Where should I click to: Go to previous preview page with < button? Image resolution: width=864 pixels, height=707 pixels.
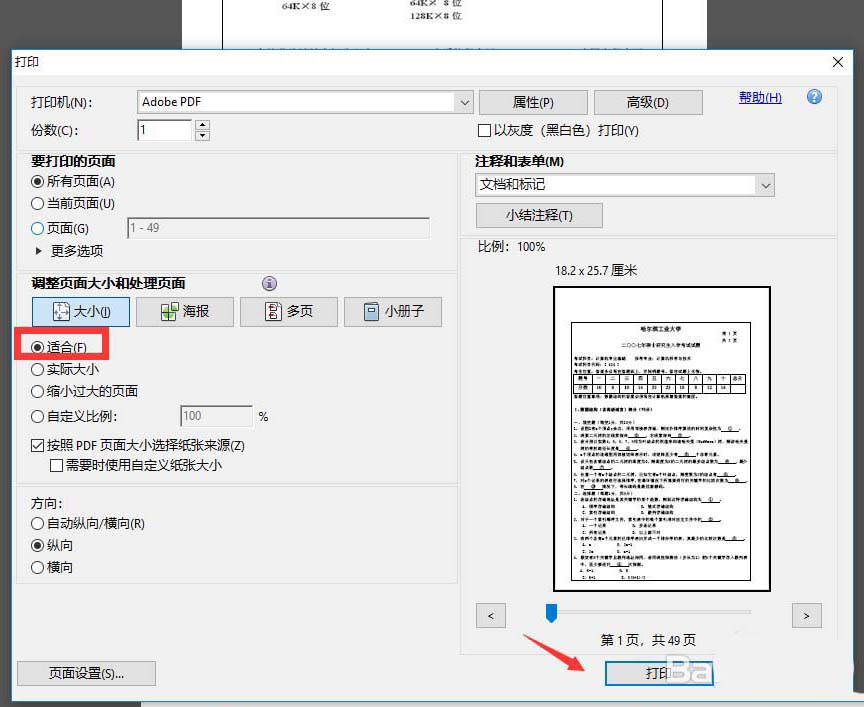490,616
